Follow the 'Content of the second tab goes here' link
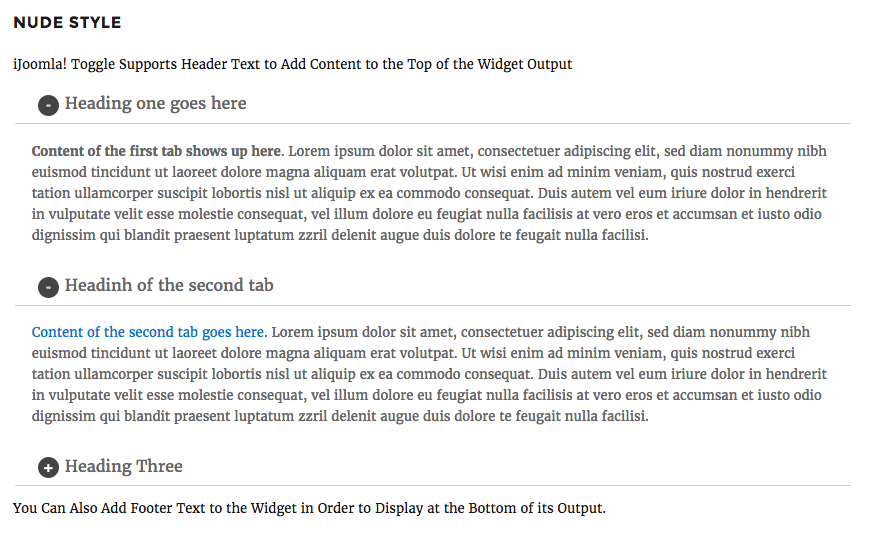The width and height of the screenshot is (879, 539). click(x=147, y=332)
